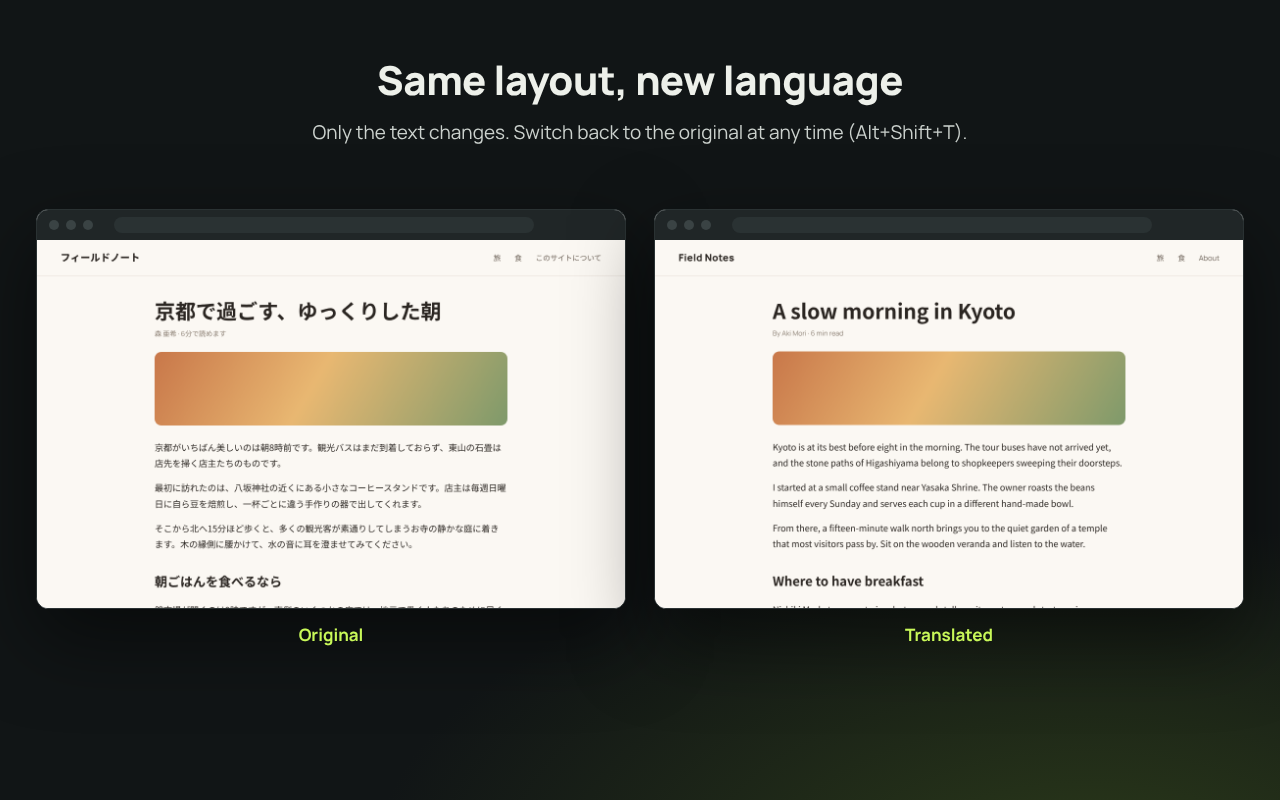Click the Alt+Shift+T shortcut subtitle text
The width and height of the screenshot is (1280, 800).
tap(640, 133)
